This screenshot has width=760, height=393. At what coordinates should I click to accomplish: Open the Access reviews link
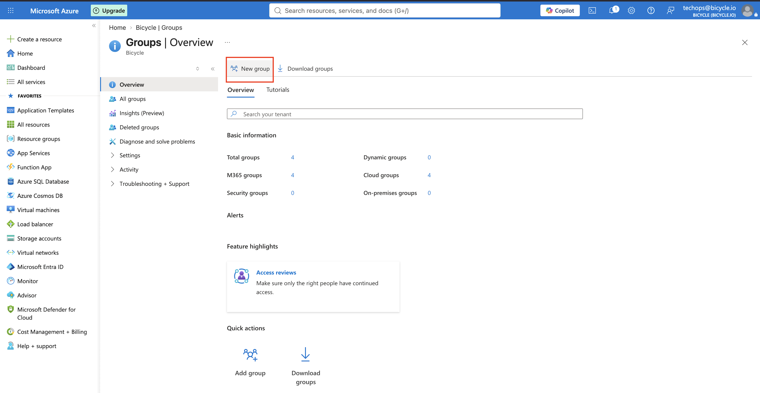(x=276, y=272)
